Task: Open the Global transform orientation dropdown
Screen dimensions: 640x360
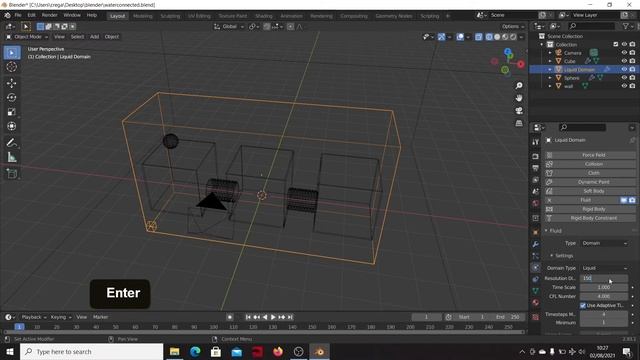Action: 229,27
